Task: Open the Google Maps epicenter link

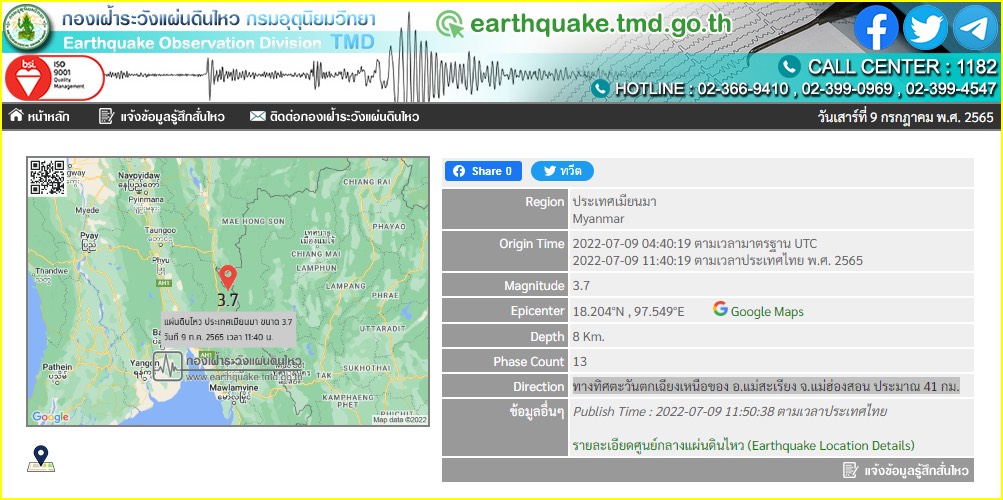Action: click(x=758, y=311)
